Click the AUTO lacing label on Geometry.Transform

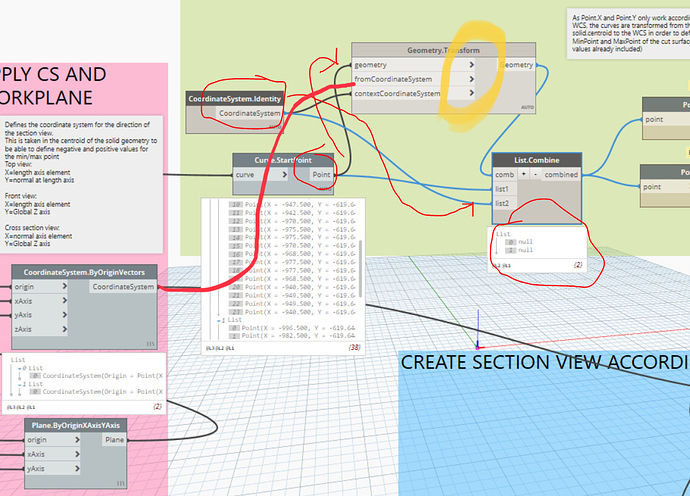[527, 107]
